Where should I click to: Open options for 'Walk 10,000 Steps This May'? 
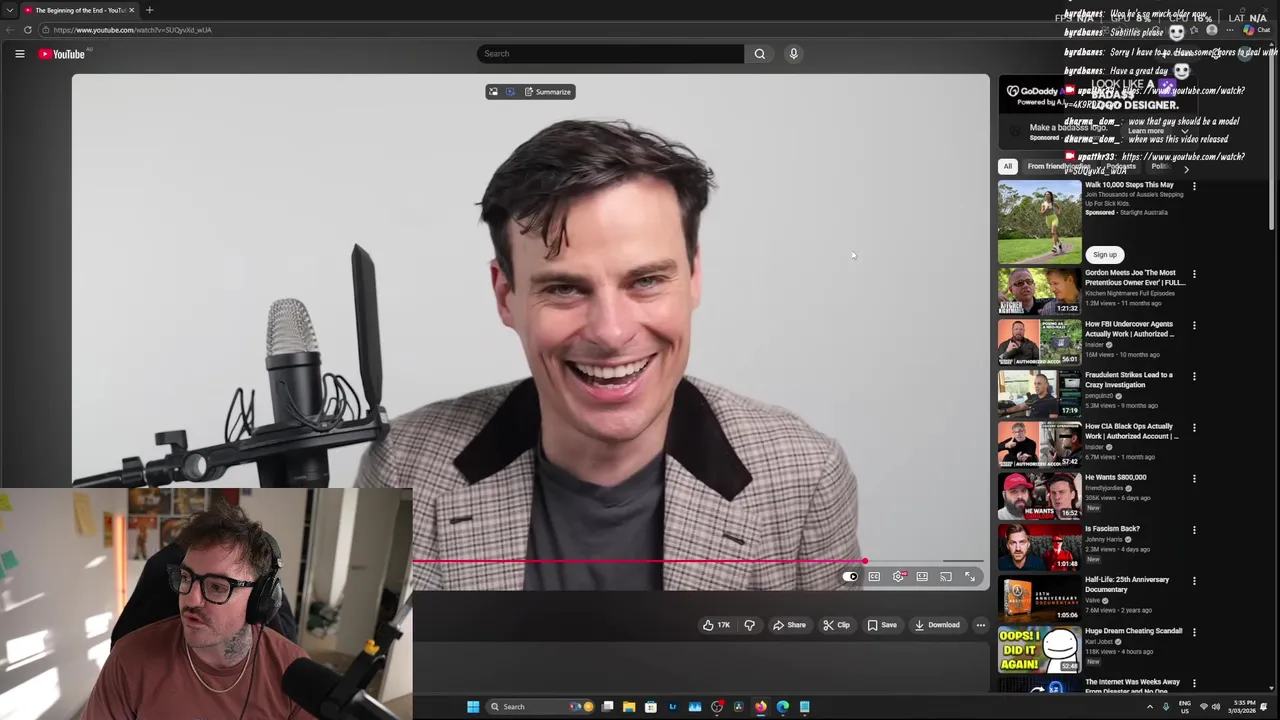(x=1194, y=186)
